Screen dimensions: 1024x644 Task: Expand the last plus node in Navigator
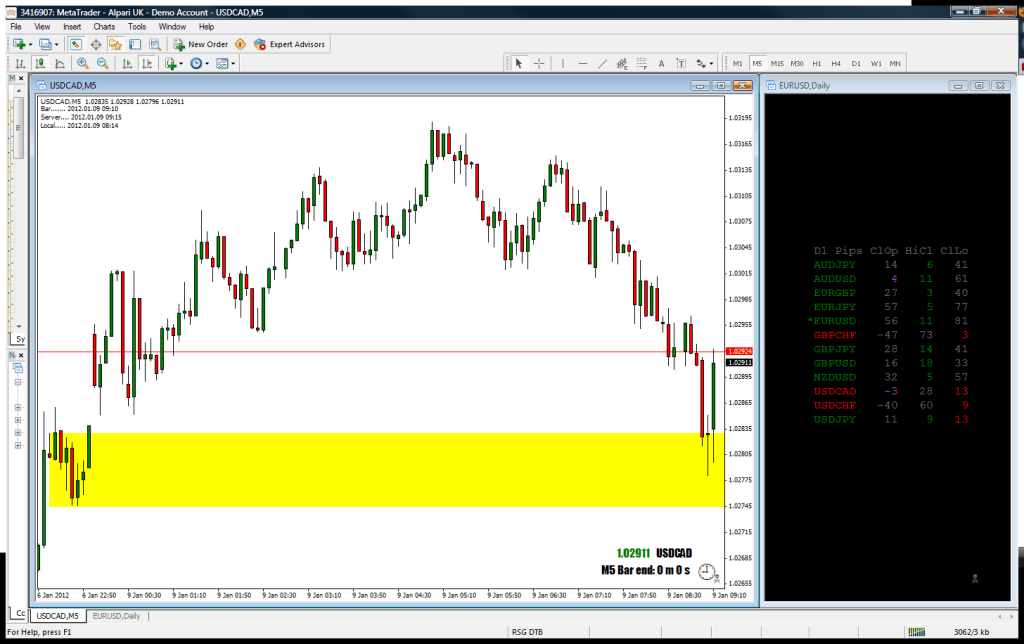click(x=18, y=445)
